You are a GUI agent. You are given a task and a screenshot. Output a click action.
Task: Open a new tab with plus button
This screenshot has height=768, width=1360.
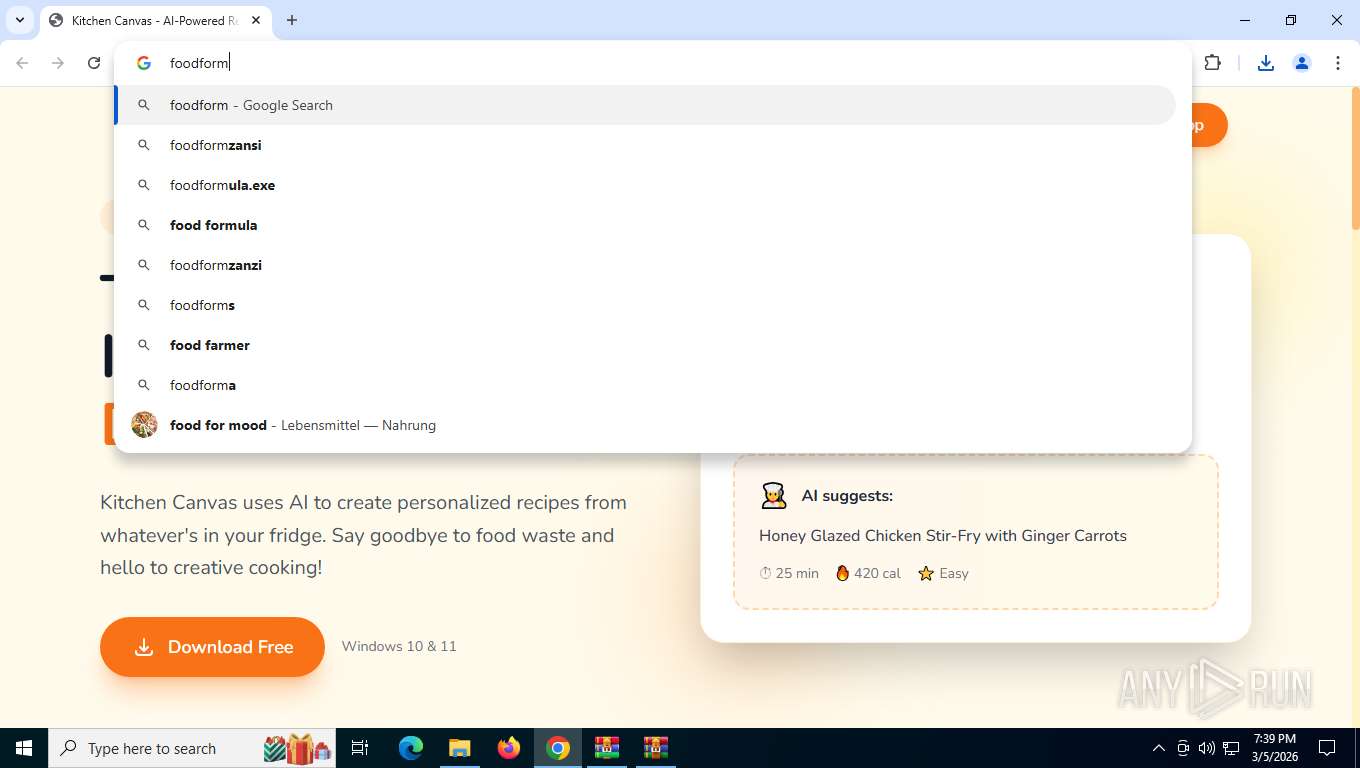coord(292,20)
